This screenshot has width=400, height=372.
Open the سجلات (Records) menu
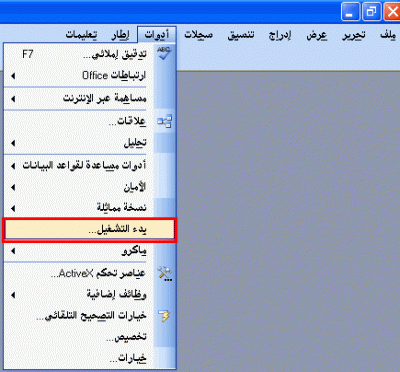click(x=199, y=35)
